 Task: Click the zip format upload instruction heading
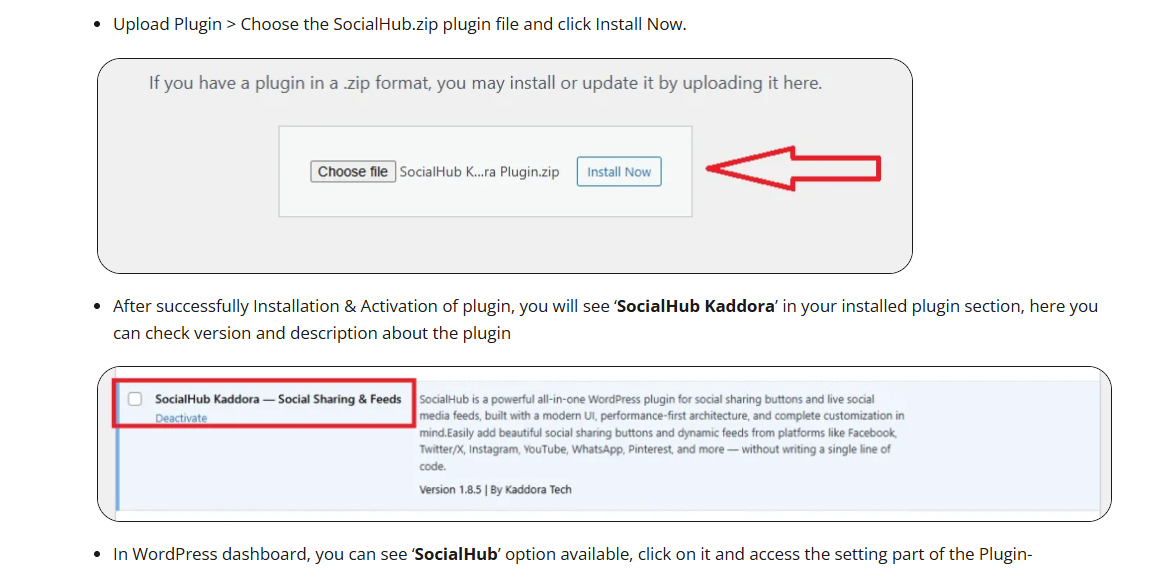pos(485,83)
